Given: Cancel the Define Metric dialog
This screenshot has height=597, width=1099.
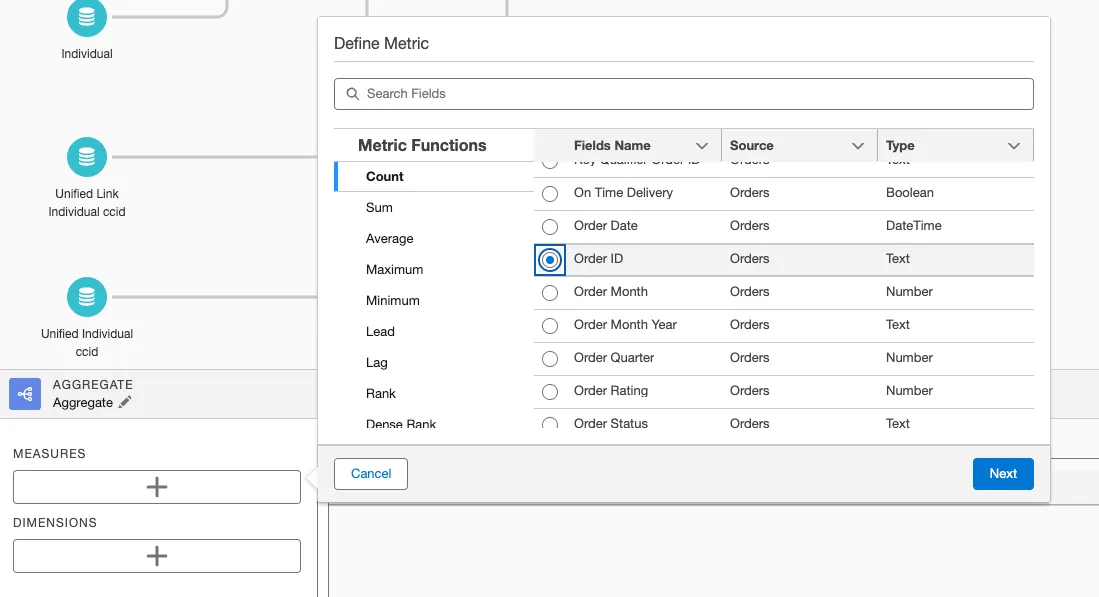Looking at the screenshot, I should click(371, 474).
